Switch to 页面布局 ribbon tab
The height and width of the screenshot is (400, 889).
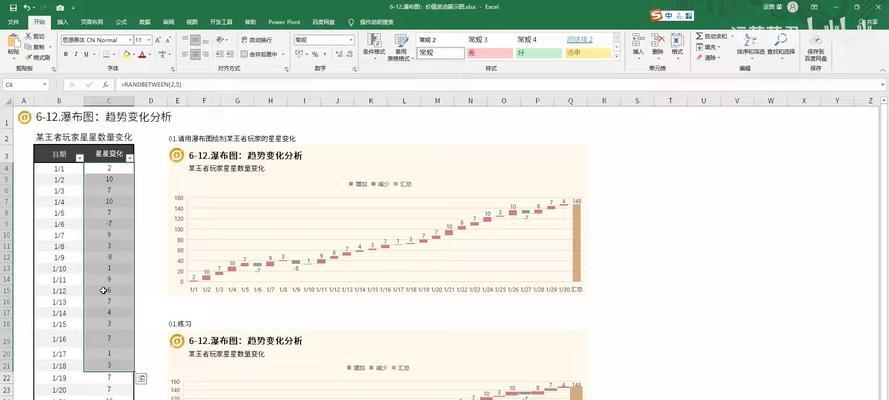(92, 22)
